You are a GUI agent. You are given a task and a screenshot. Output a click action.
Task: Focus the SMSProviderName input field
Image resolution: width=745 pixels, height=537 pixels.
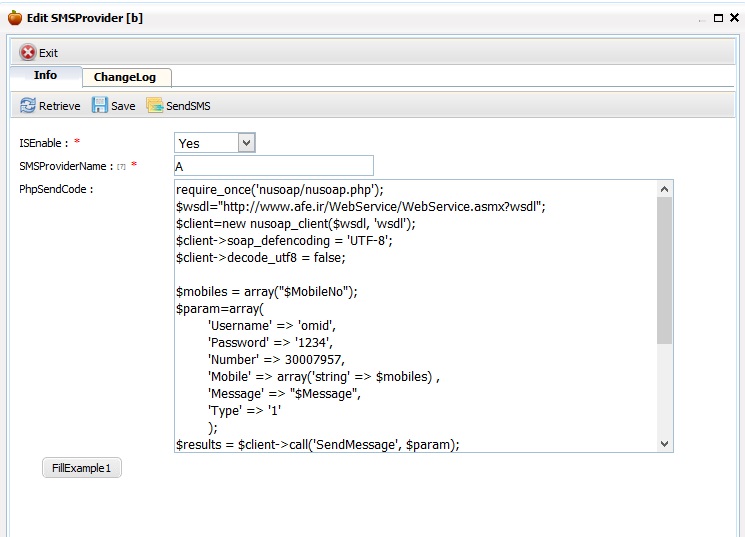click(274, 166)
